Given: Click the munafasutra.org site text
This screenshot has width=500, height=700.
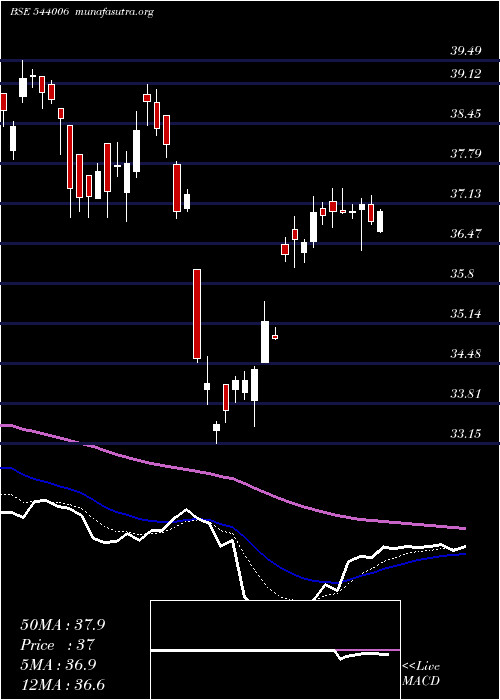Looking at the screenshot, I should click(115, 12).
